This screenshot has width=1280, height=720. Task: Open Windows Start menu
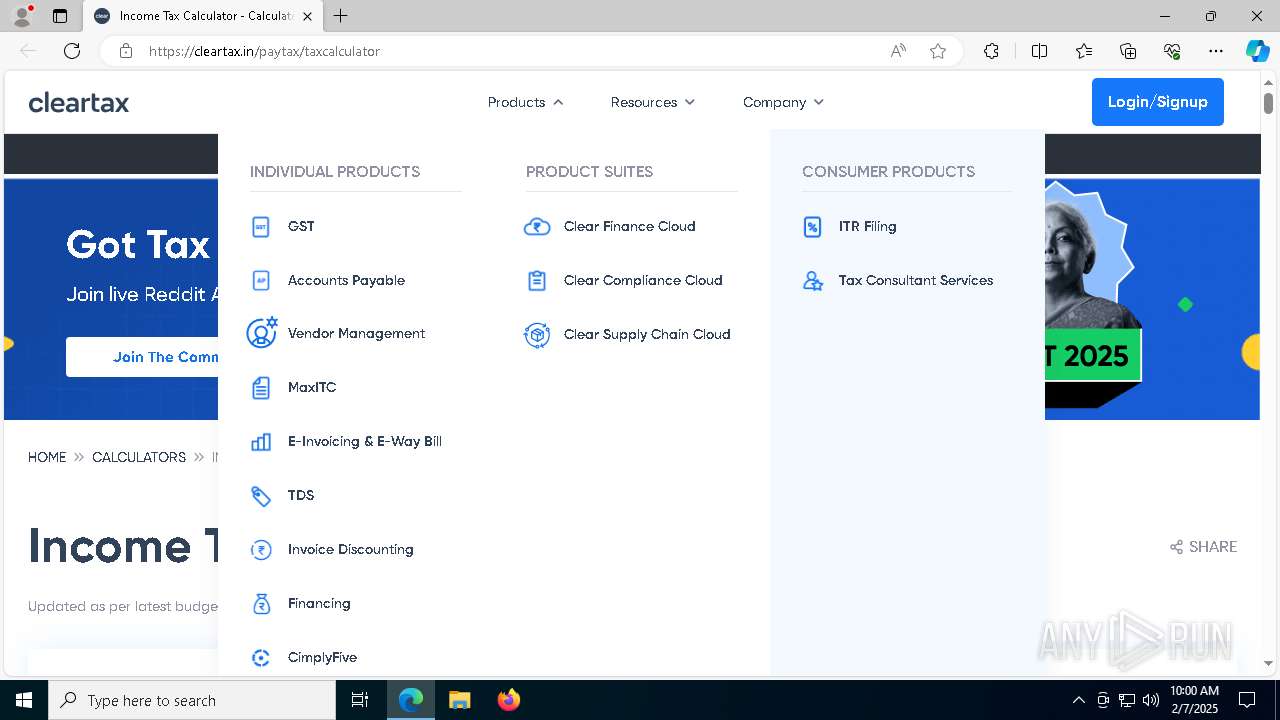coord(24,700)
